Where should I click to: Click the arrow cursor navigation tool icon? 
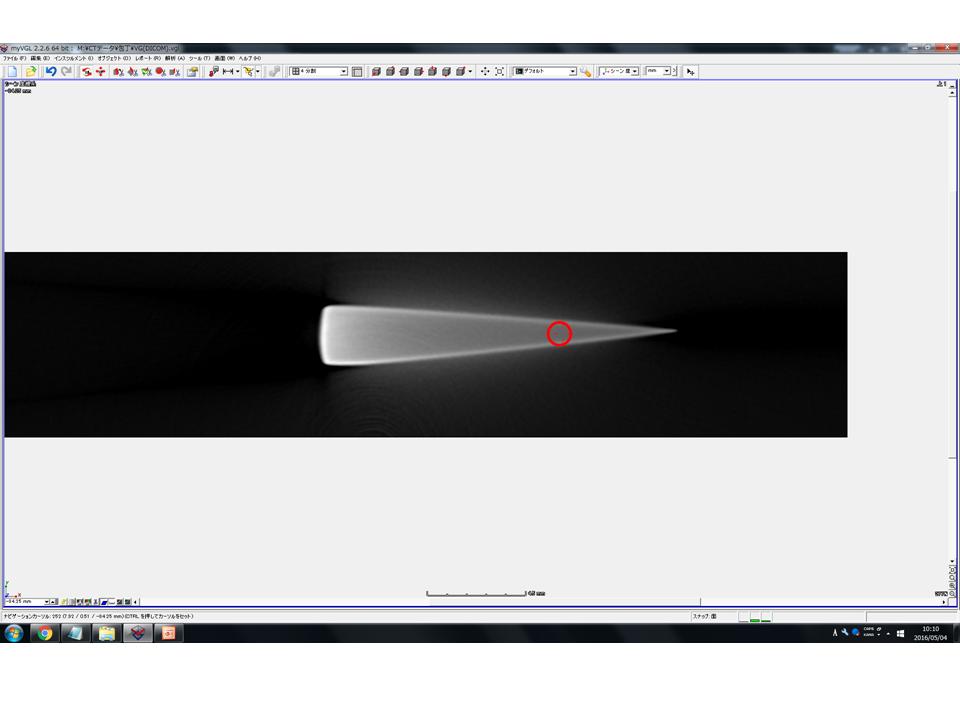tap(691, 72)
